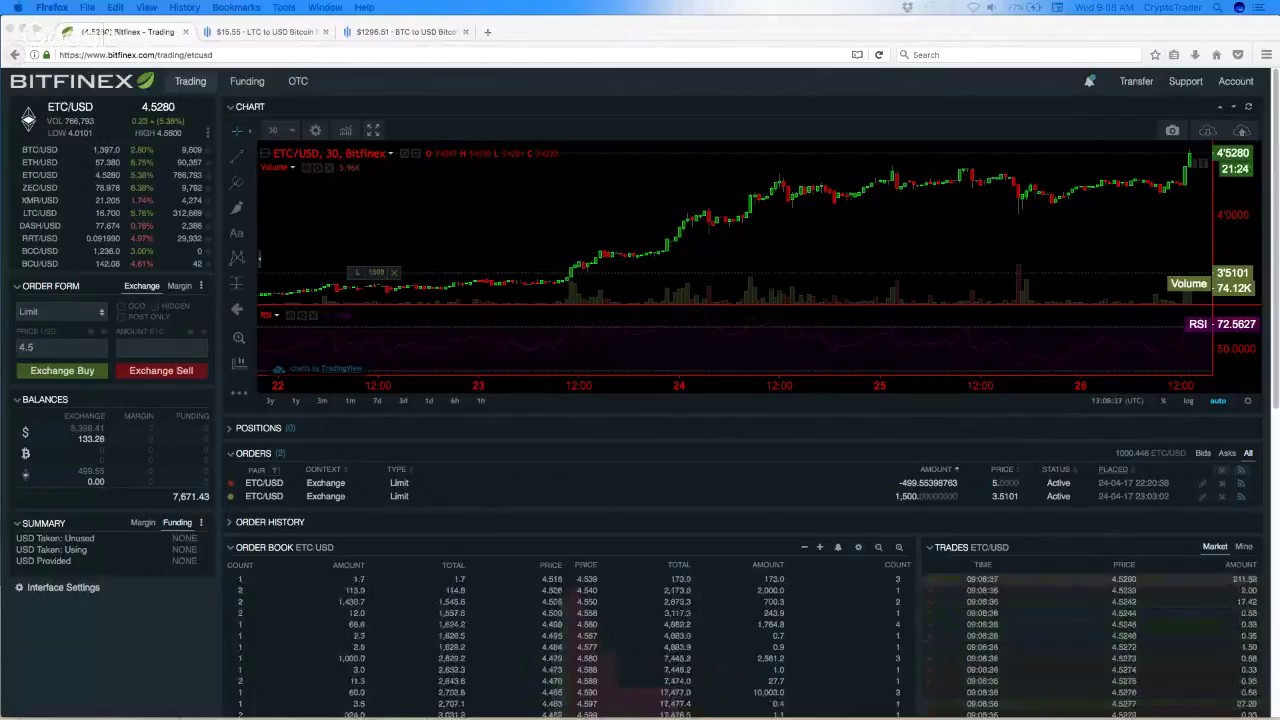The height and width of the screenshot is (720, 1280).
Task: Select the chart pattern tool
Action: (237, 258)
